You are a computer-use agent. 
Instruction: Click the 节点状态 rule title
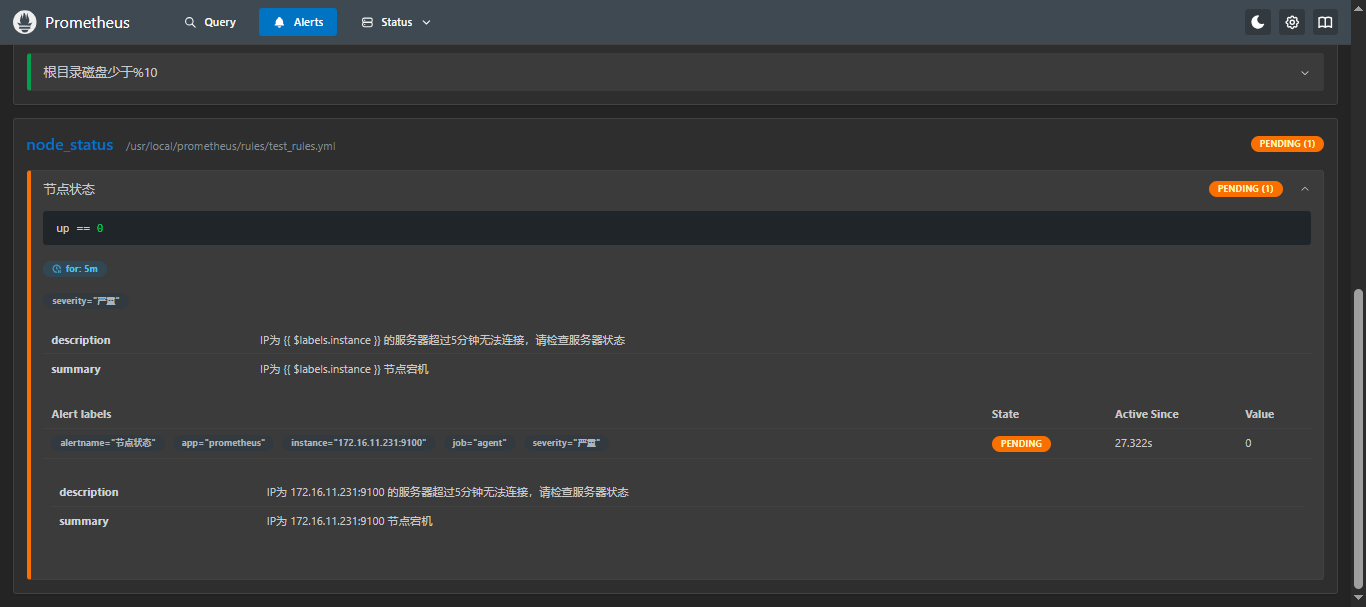69,189
